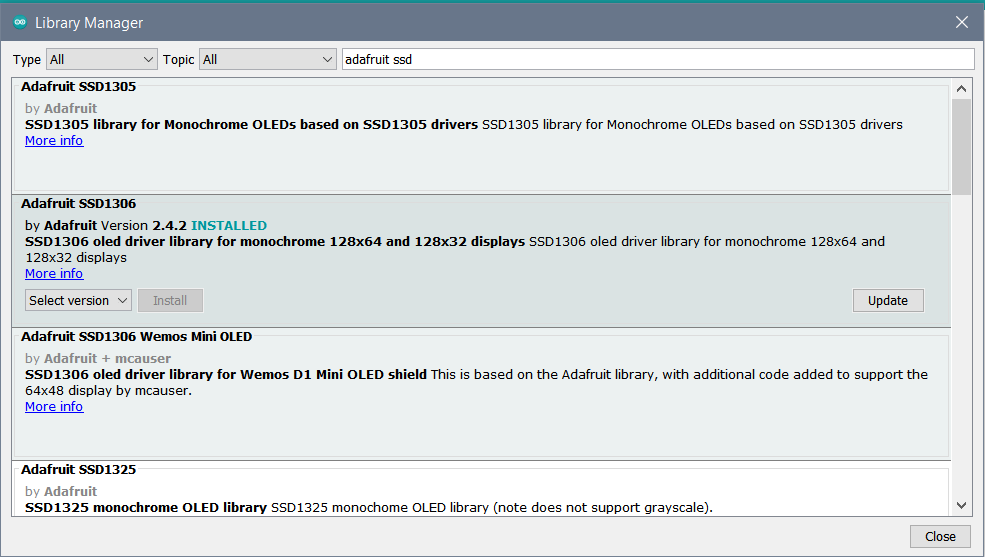Open the Type filter dropdown
Screen dimensions: 985x557
pos(102,60)
